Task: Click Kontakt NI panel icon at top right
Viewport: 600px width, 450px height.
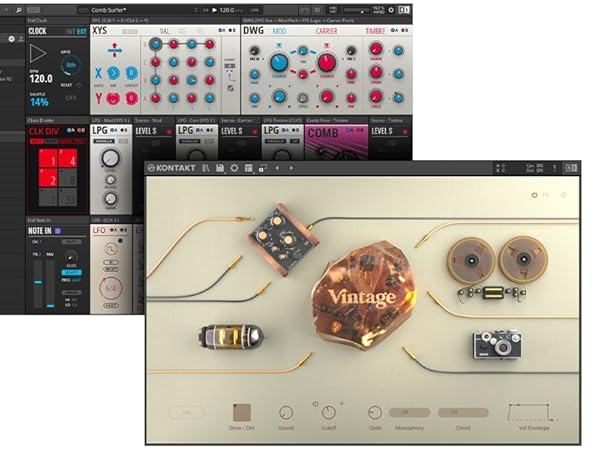Action: coord(571,168)
